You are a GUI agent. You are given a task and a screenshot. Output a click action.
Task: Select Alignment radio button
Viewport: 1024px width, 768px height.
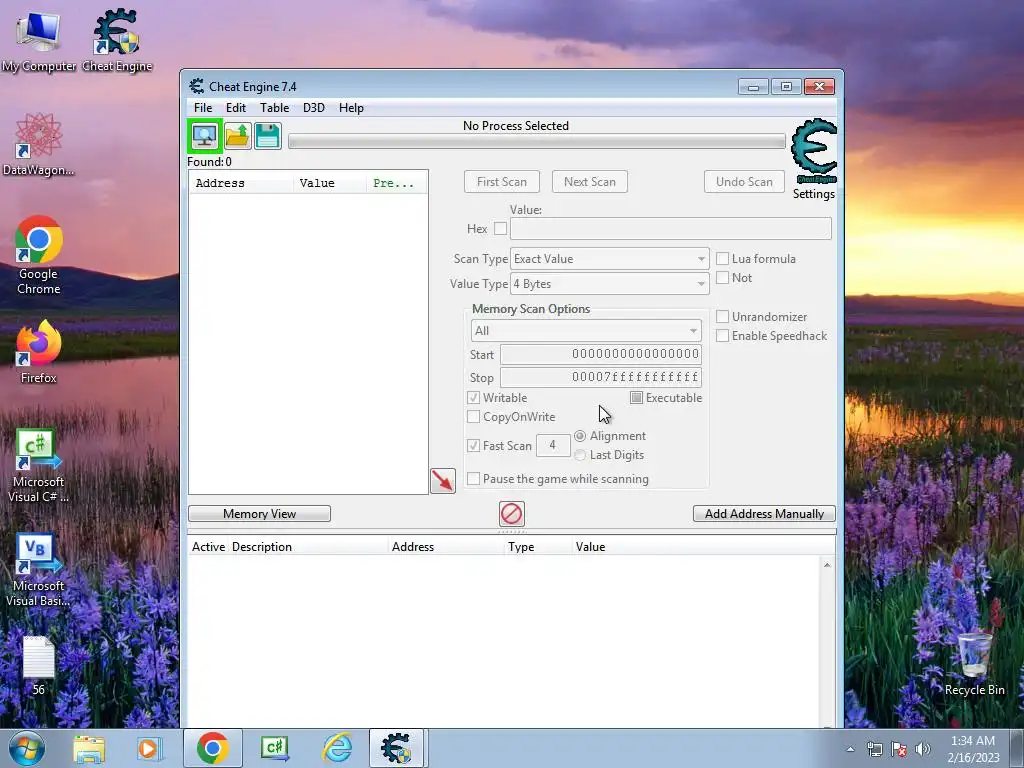(x=580, y=436)
